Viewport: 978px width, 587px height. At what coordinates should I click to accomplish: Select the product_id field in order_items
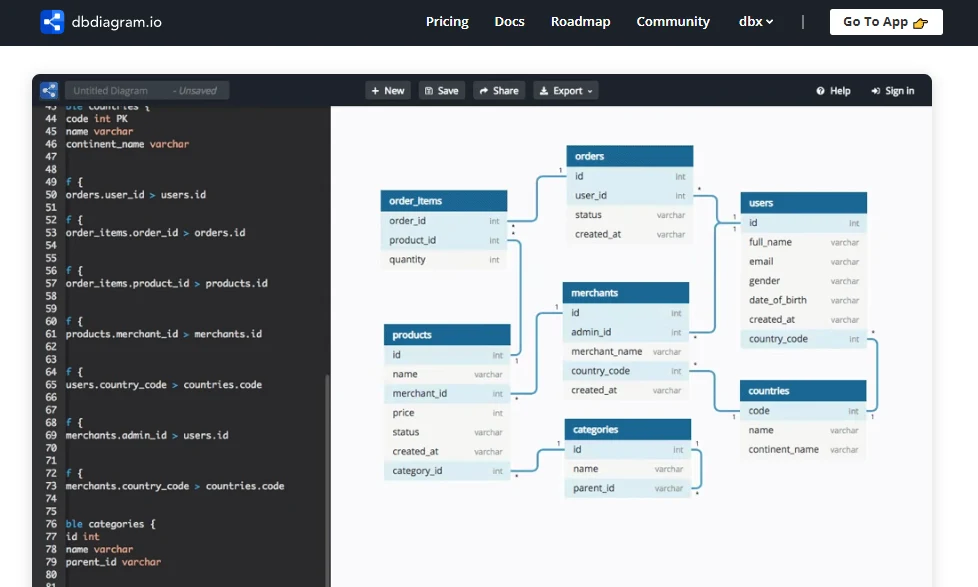click(x=443, y=240)
